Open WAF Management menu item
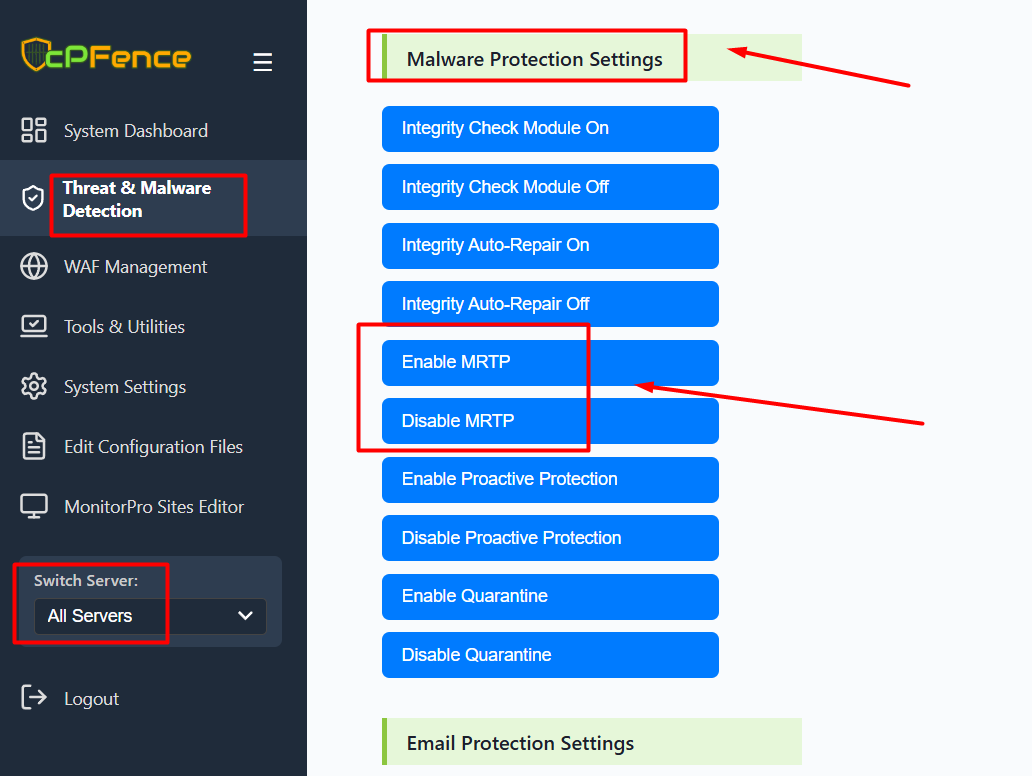Image resolution: width=1032 pixels, height=776 pixels. [x=135, y=267]
